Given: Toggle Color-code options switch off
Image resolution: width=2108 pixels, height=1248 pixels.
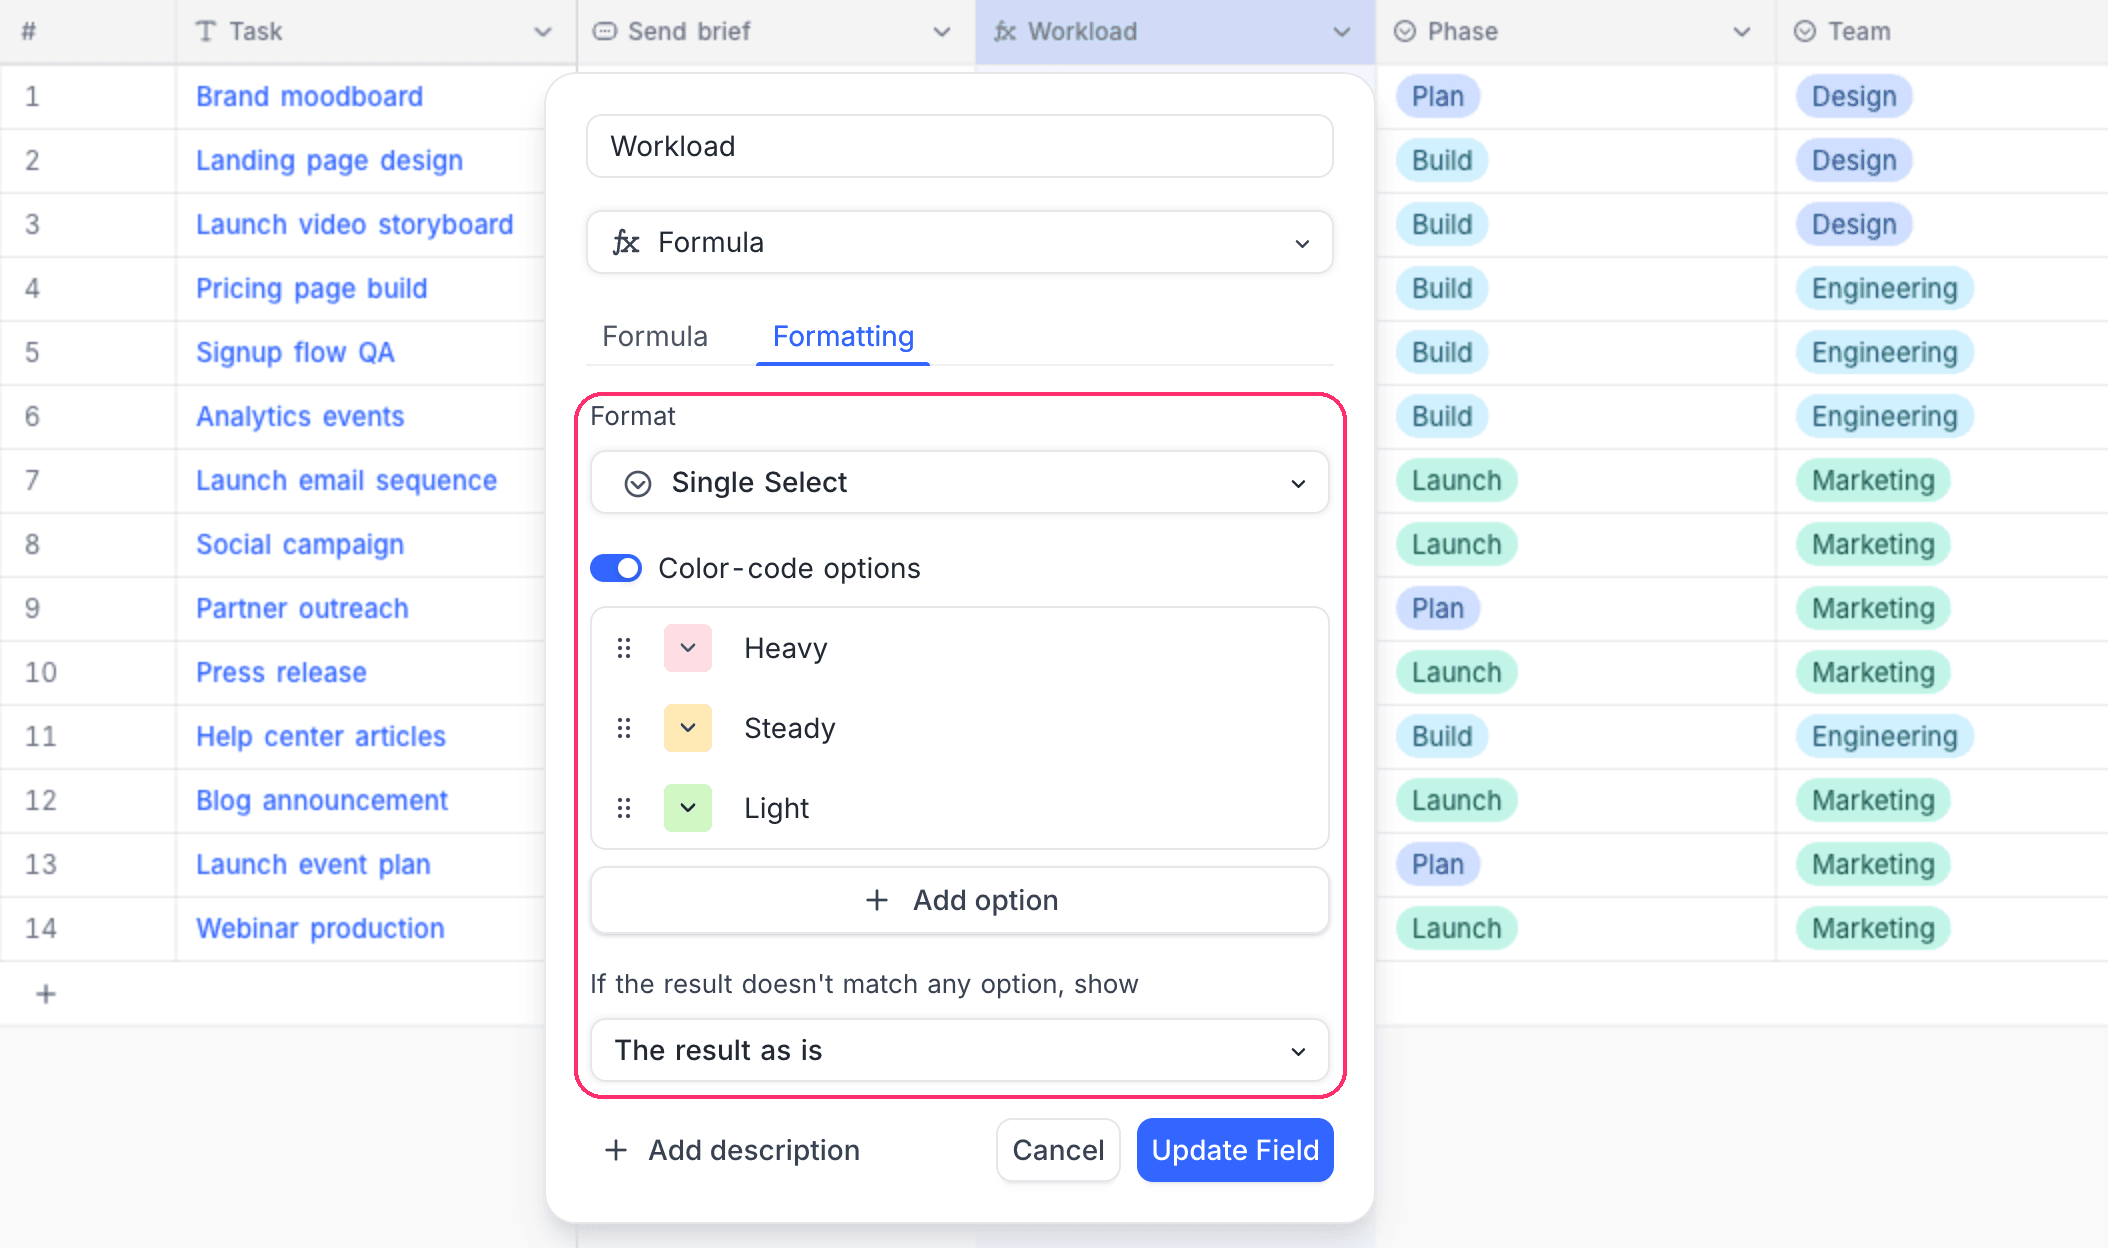Looking at the screenshot, I should tap(616, 568).
